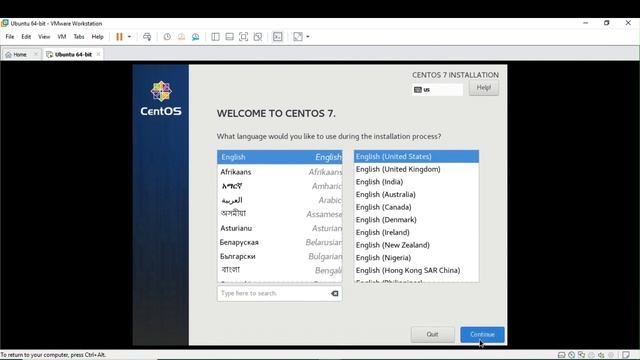Viewport: 640px width, 360px height.
Task: Click the CD/DVD drive status icon
Action: [x=571, y=355]
